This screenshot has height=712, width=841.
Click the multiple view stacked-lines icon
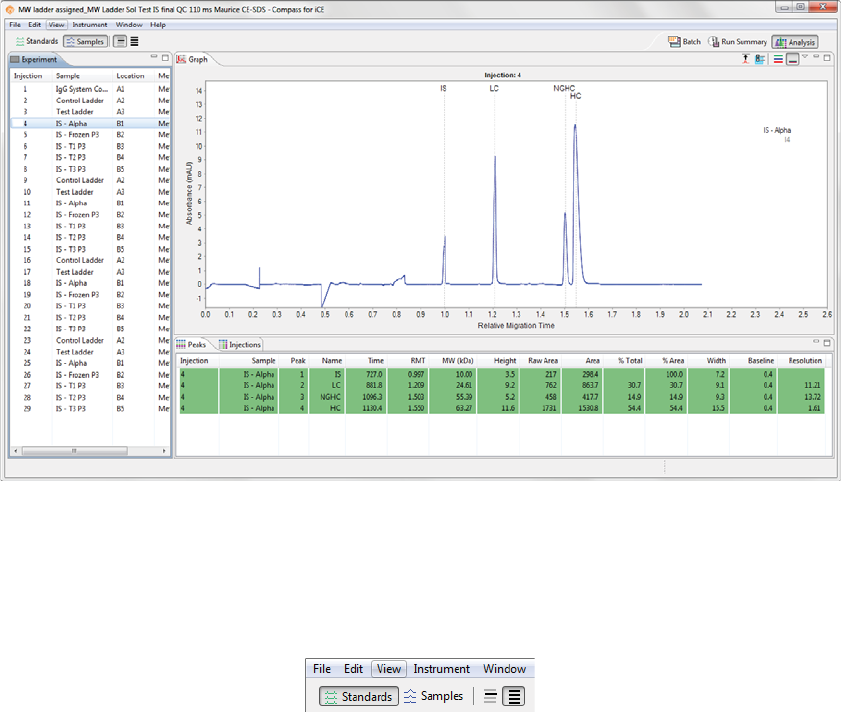[x=135, y=42]
